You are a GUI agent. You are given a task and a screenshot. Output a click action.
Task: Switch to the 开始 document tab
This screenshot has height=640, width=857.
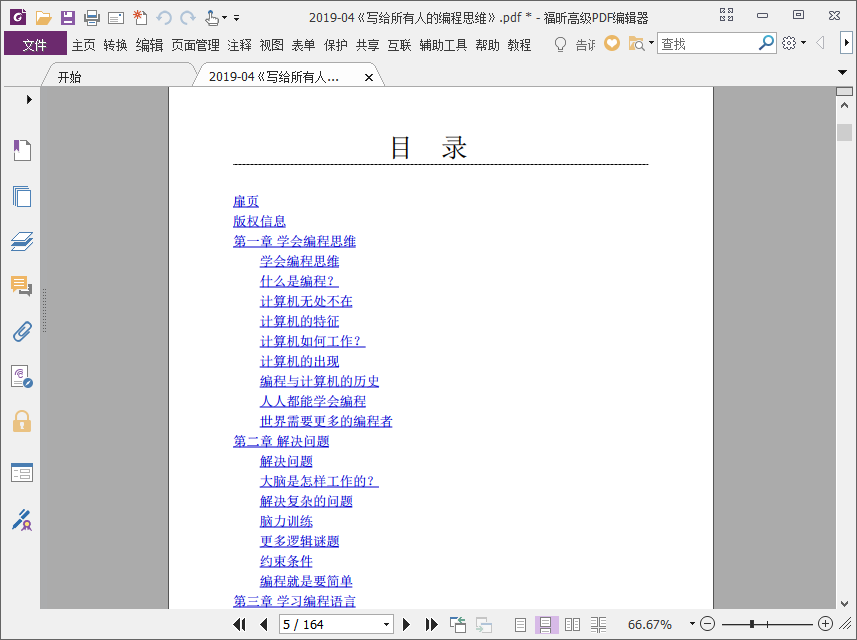(x=69, y=77)
